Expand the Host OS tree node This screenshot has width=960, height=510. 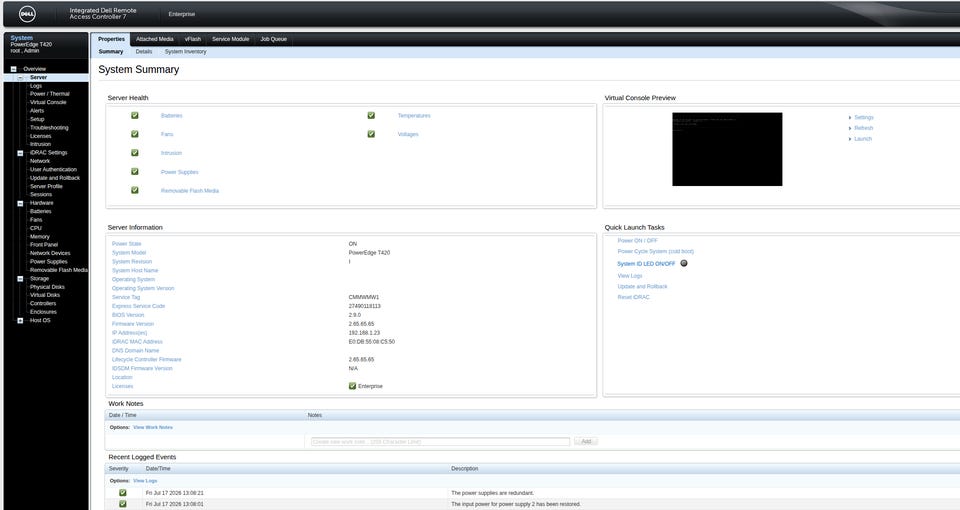tap(20, 320)
